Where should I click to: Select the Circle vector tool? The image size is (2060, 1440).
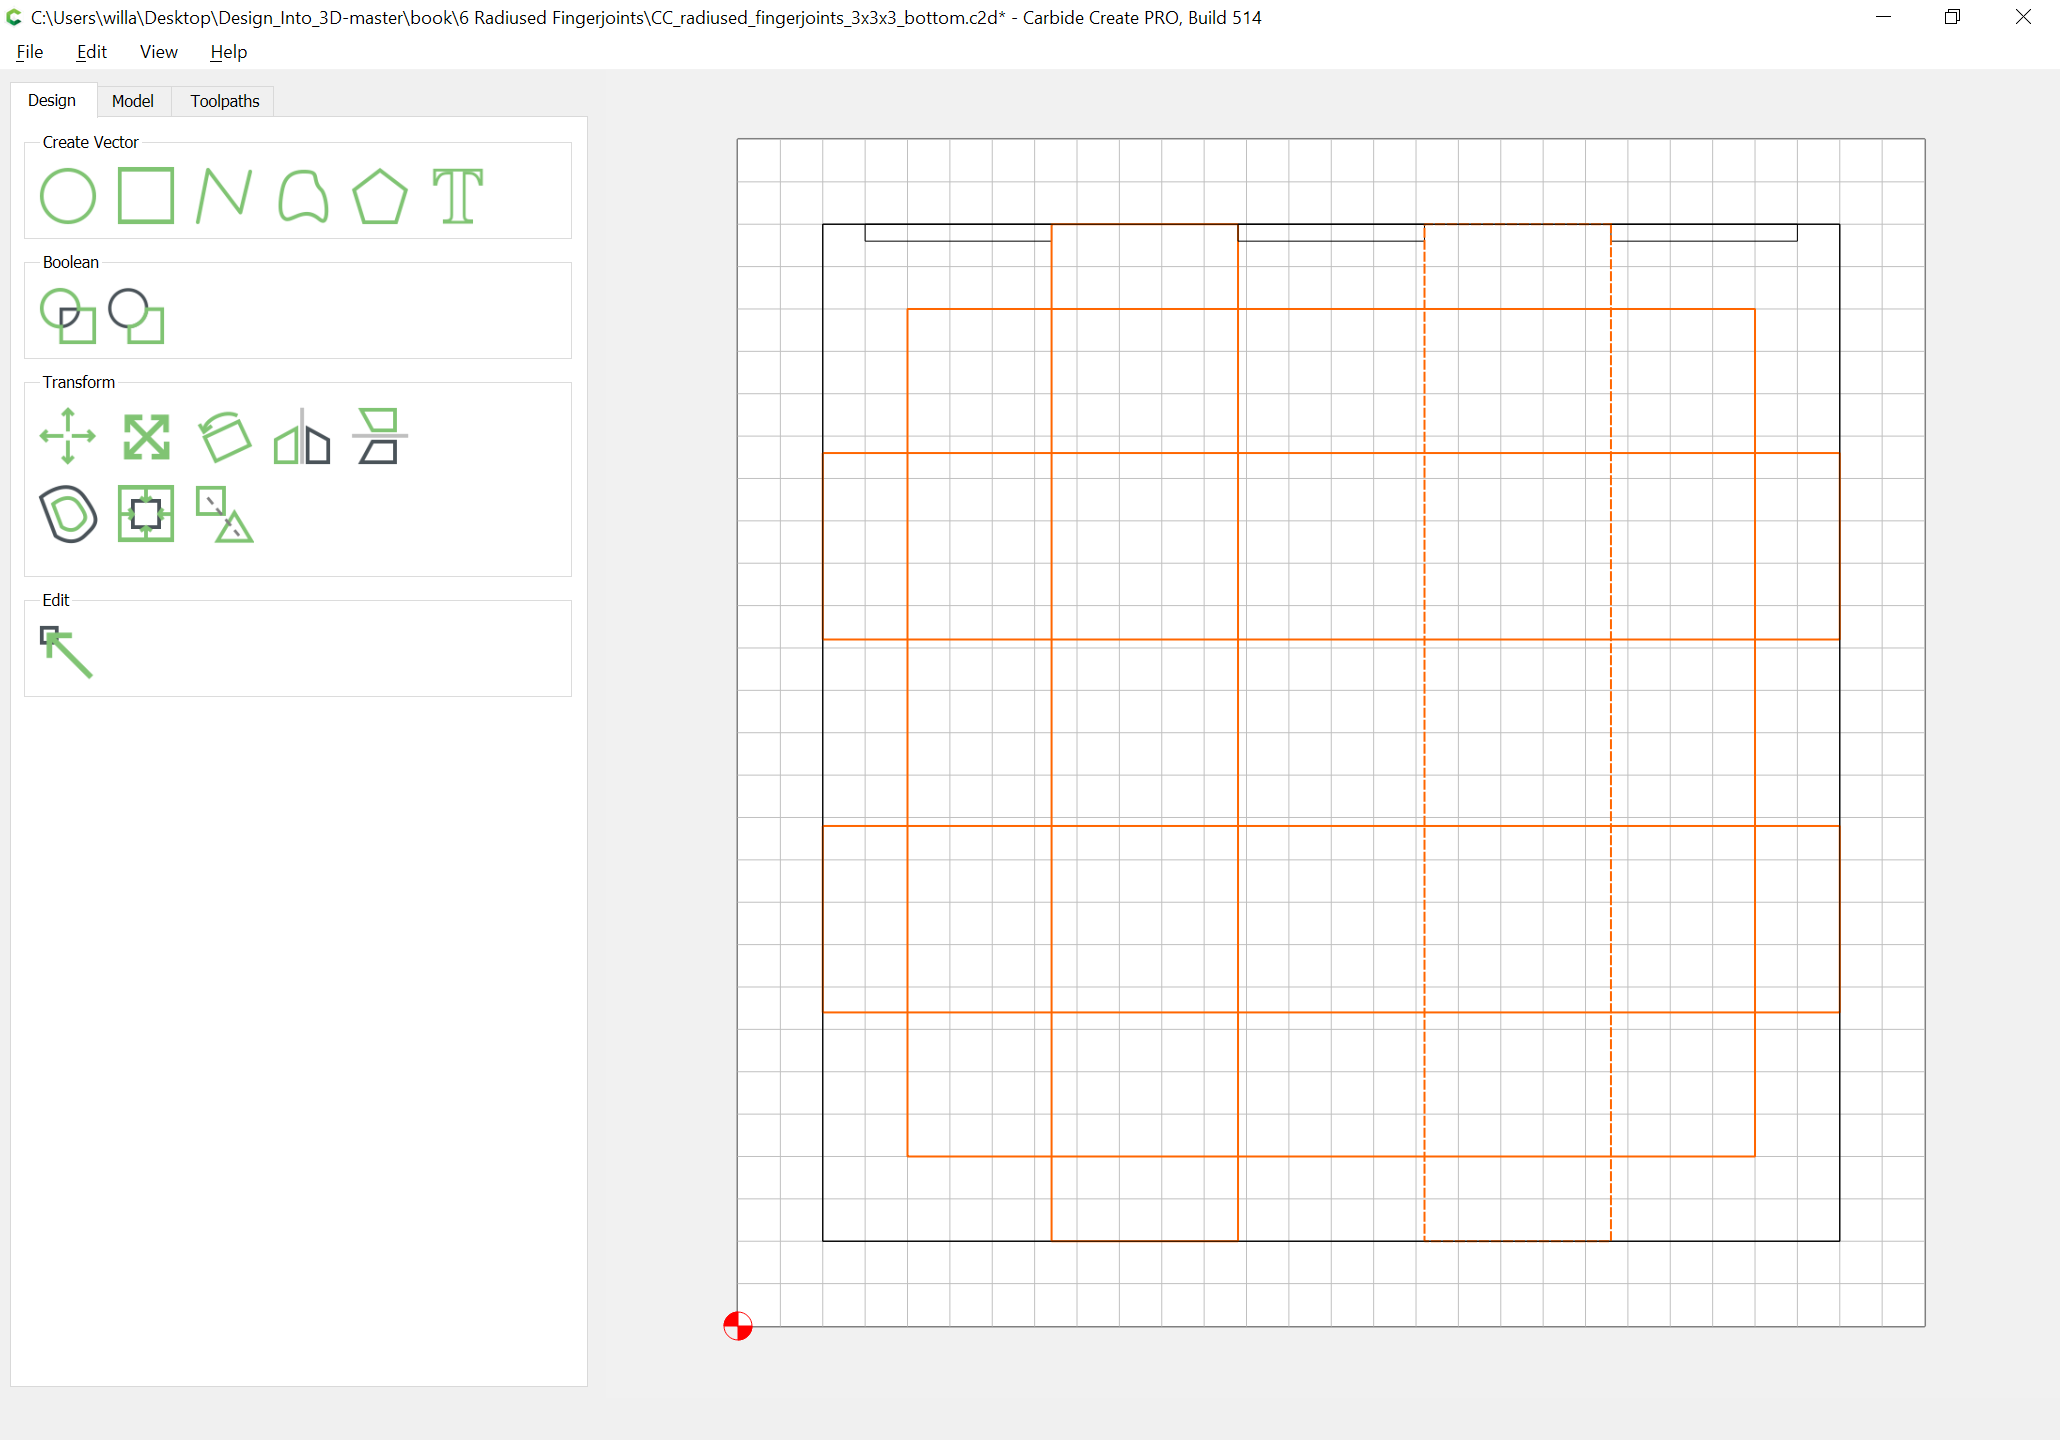pyautogui.click(x=68, y=196)
